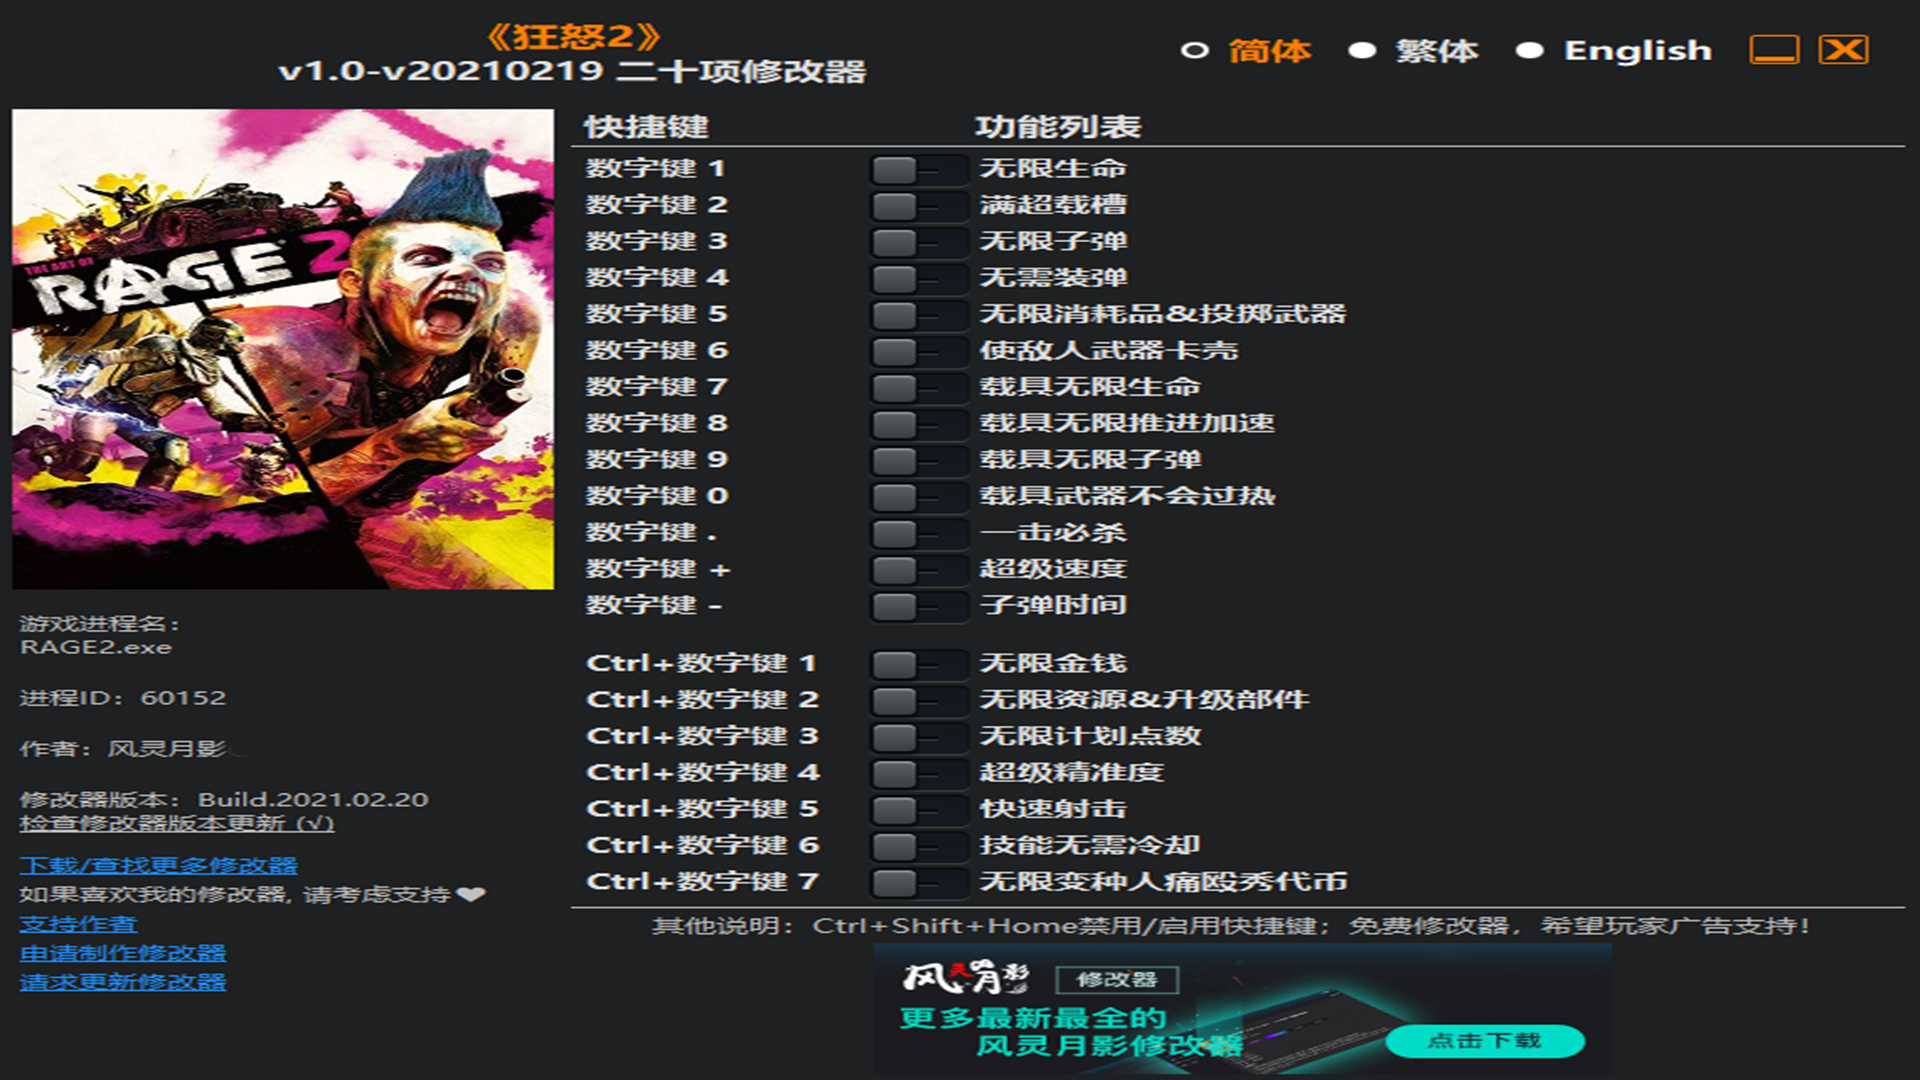Viewport: 1920px width, 1080px height.
Task: Toggle 无限金钱 infinite money switch
Action: click(917, 665)
